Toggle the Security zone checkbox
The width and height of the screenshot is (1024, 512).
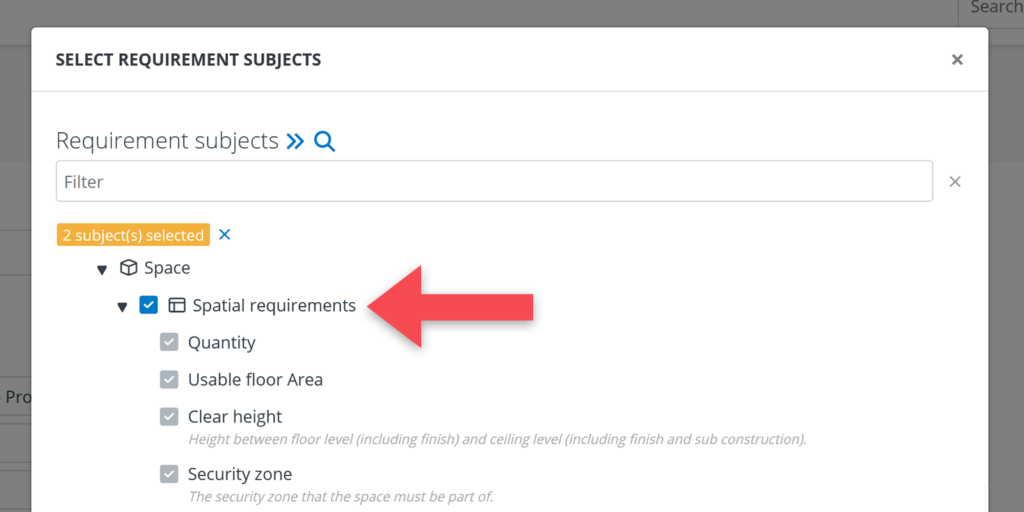tap(169, 474)
